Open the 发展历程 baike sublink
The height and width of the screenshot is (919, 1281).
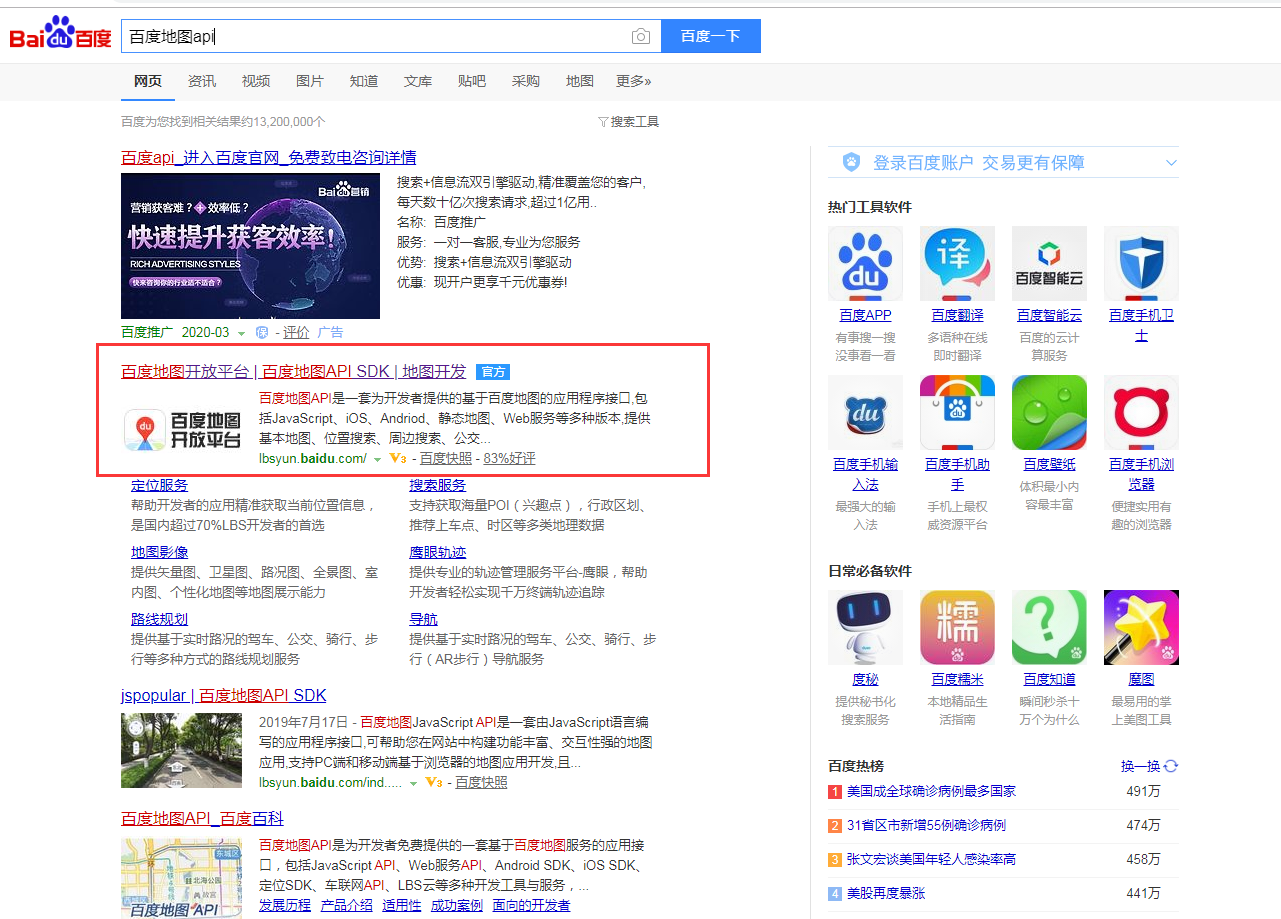(x=285, y=905)
